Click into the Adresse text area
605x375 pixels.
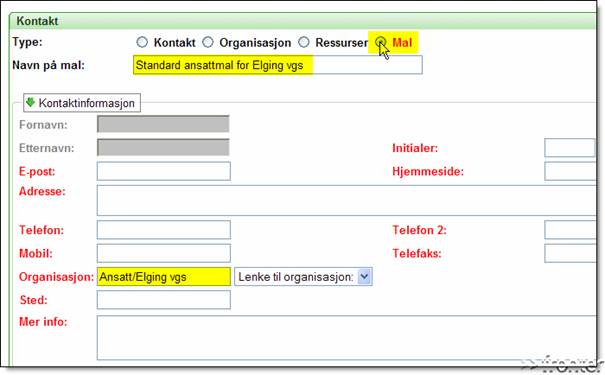click(346, 200)
